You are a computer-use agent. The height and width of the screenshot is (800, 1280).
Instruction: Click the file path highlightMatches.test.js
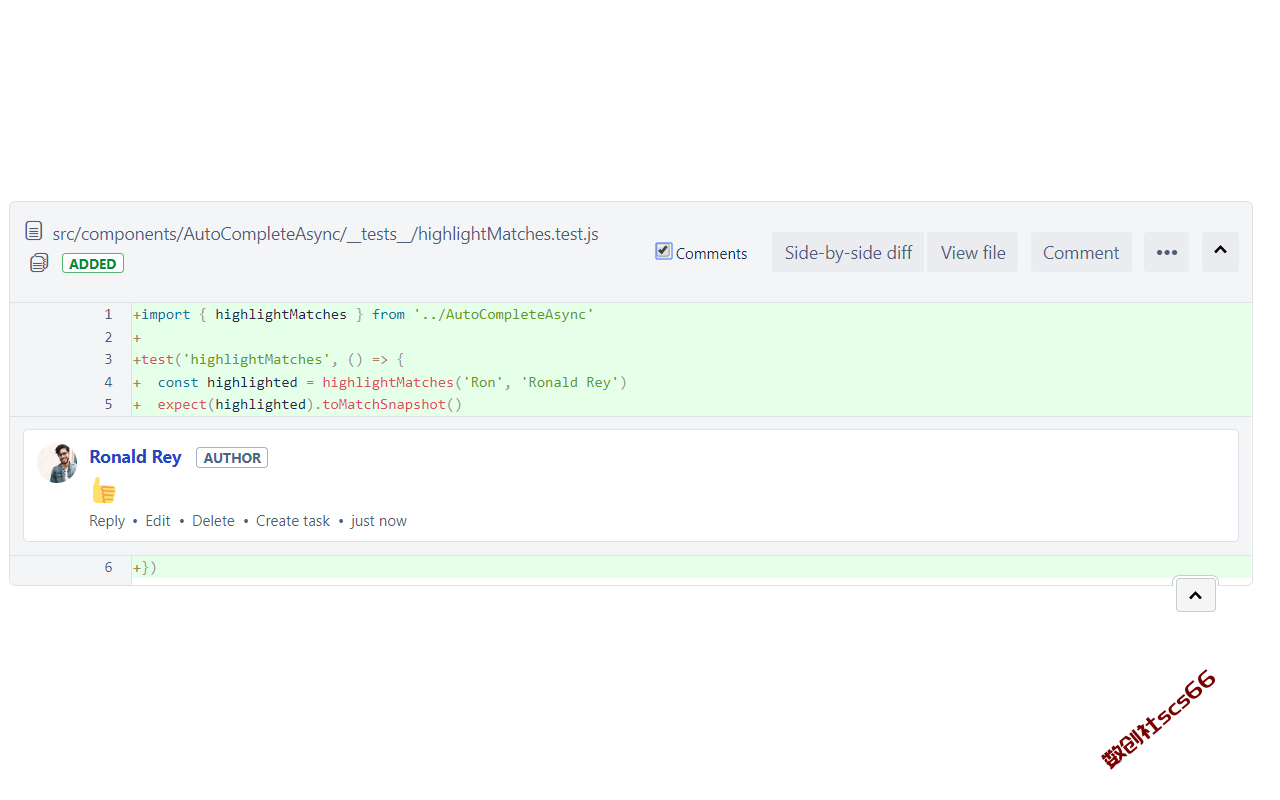pyautogui.click(x=326, y=234)
